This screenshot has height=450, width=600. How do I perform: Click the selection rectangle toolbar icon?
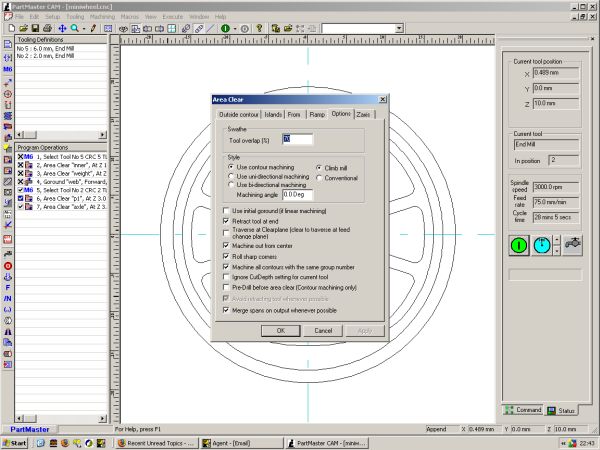(108, 28)
